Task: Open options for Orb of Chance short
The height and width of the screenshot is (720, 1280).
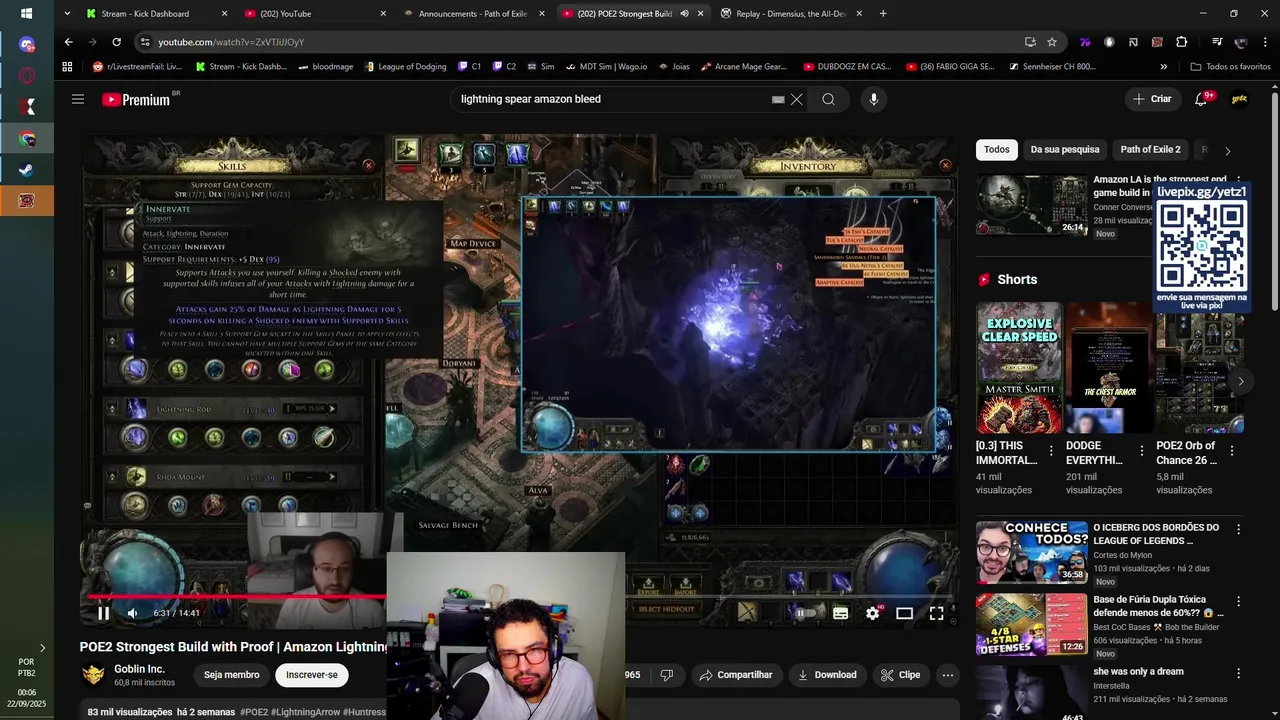Action: (x=1232, y=451)
